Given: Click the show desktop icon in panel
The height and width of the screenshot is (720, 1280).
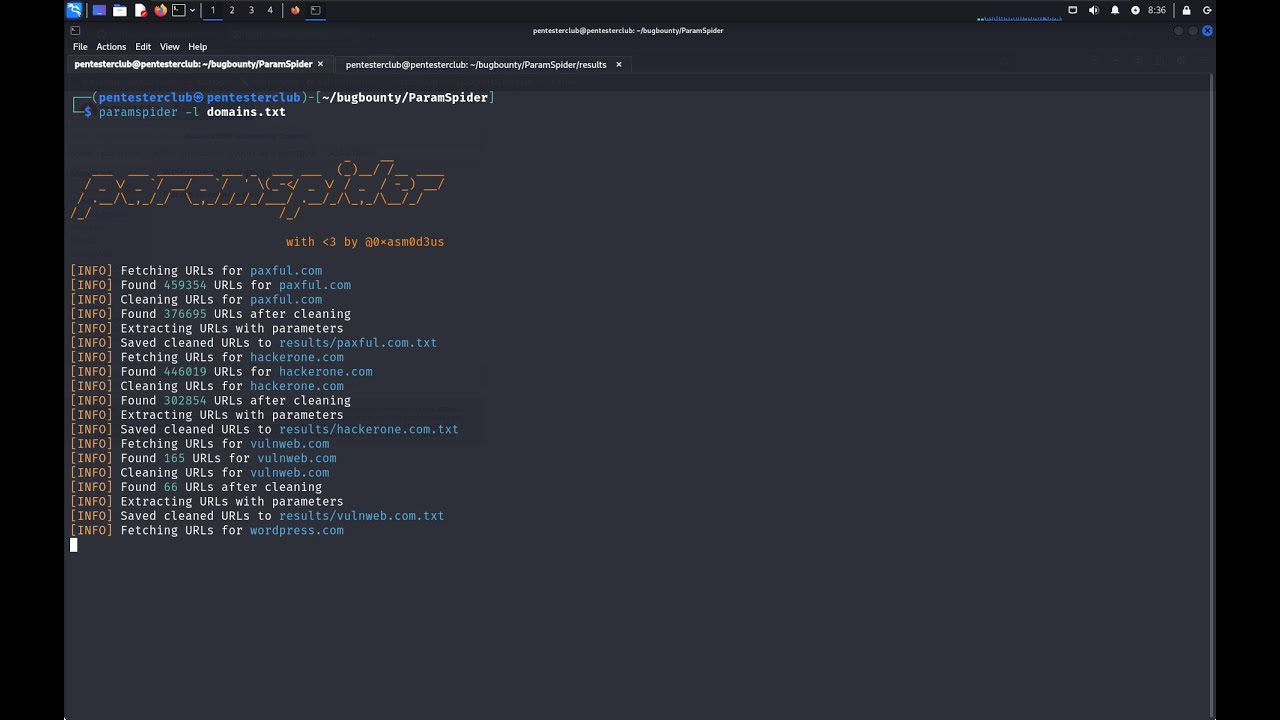Looking at the screenshot, I should click(99, 10).
